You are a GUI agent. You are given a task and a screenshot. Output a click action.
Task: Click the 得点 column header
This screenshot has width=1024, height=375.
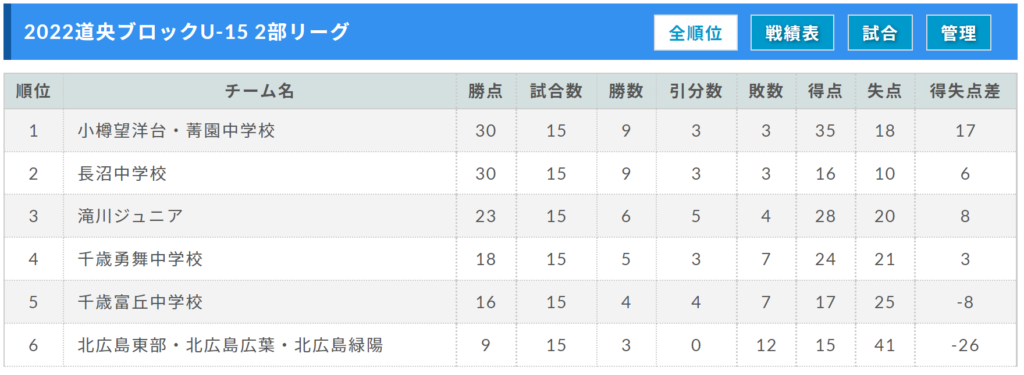(825, 91)
